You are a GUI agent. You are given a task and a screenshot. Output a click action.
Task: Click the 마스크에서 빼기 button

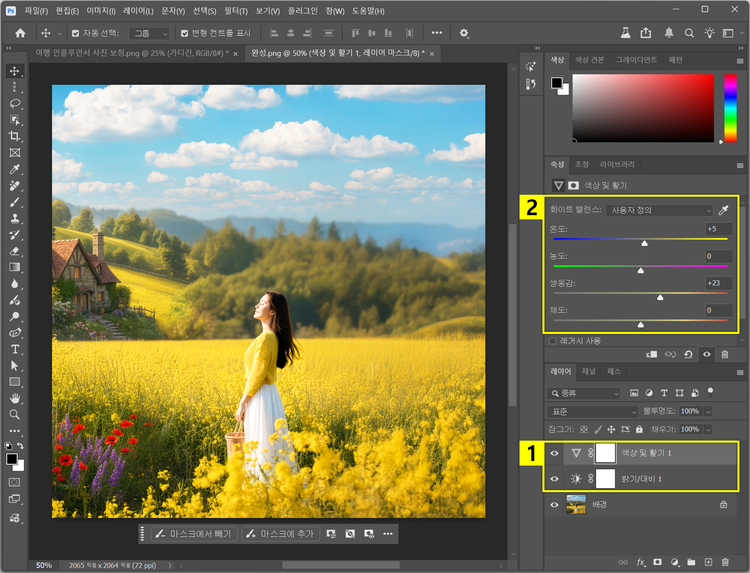click(x=194, y=534)
